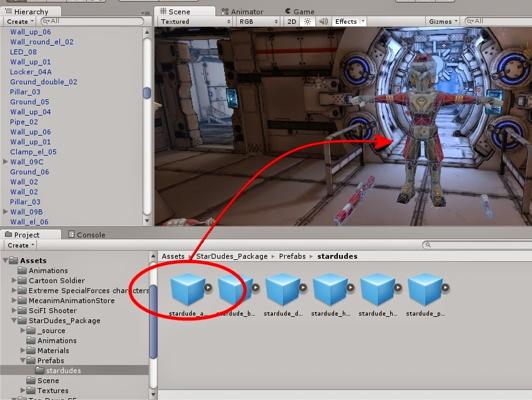Toggle scene lighting sun icon
The width and height of the screenshot is (532, 400).
[307, 21]
